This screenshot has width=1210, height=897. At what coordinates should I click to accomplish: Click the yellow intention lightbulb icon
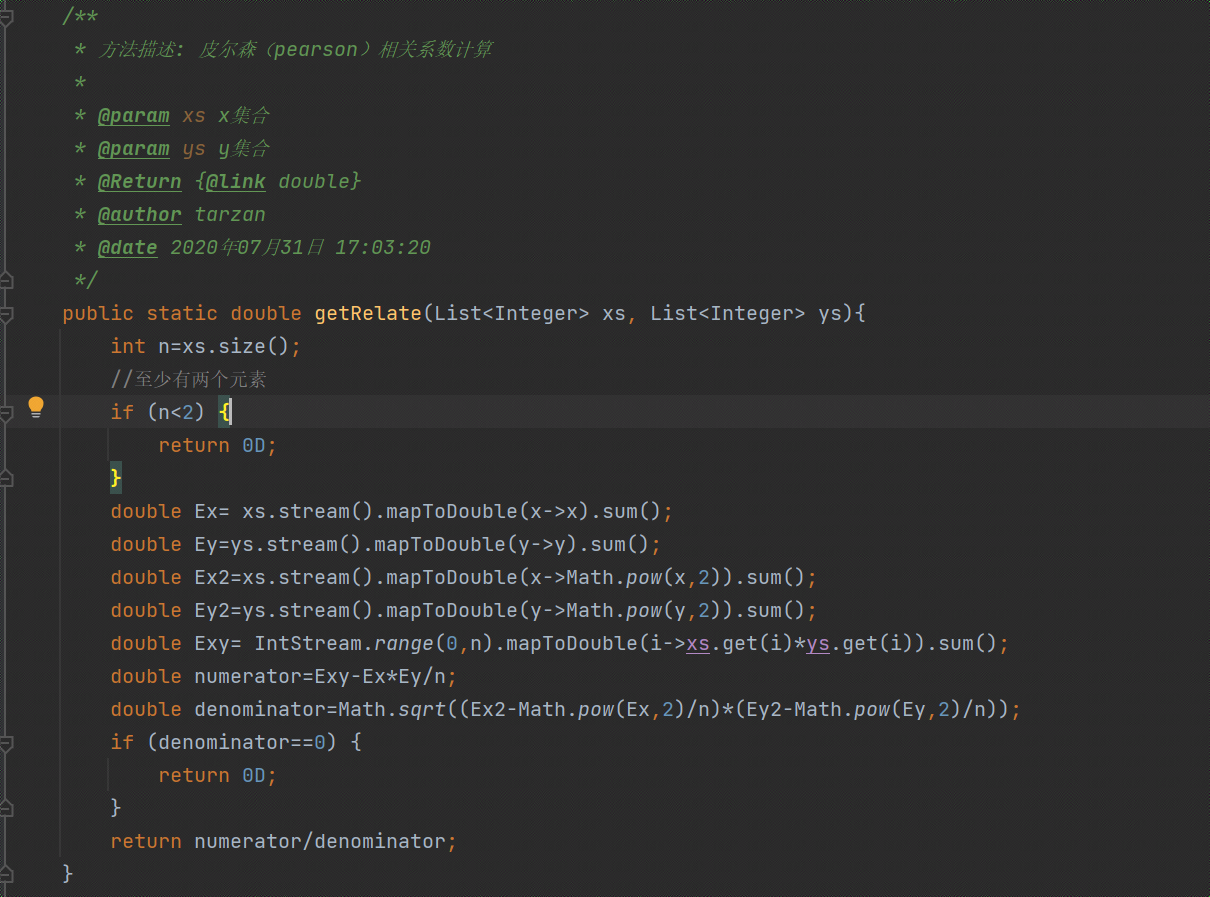pos(36,406)
